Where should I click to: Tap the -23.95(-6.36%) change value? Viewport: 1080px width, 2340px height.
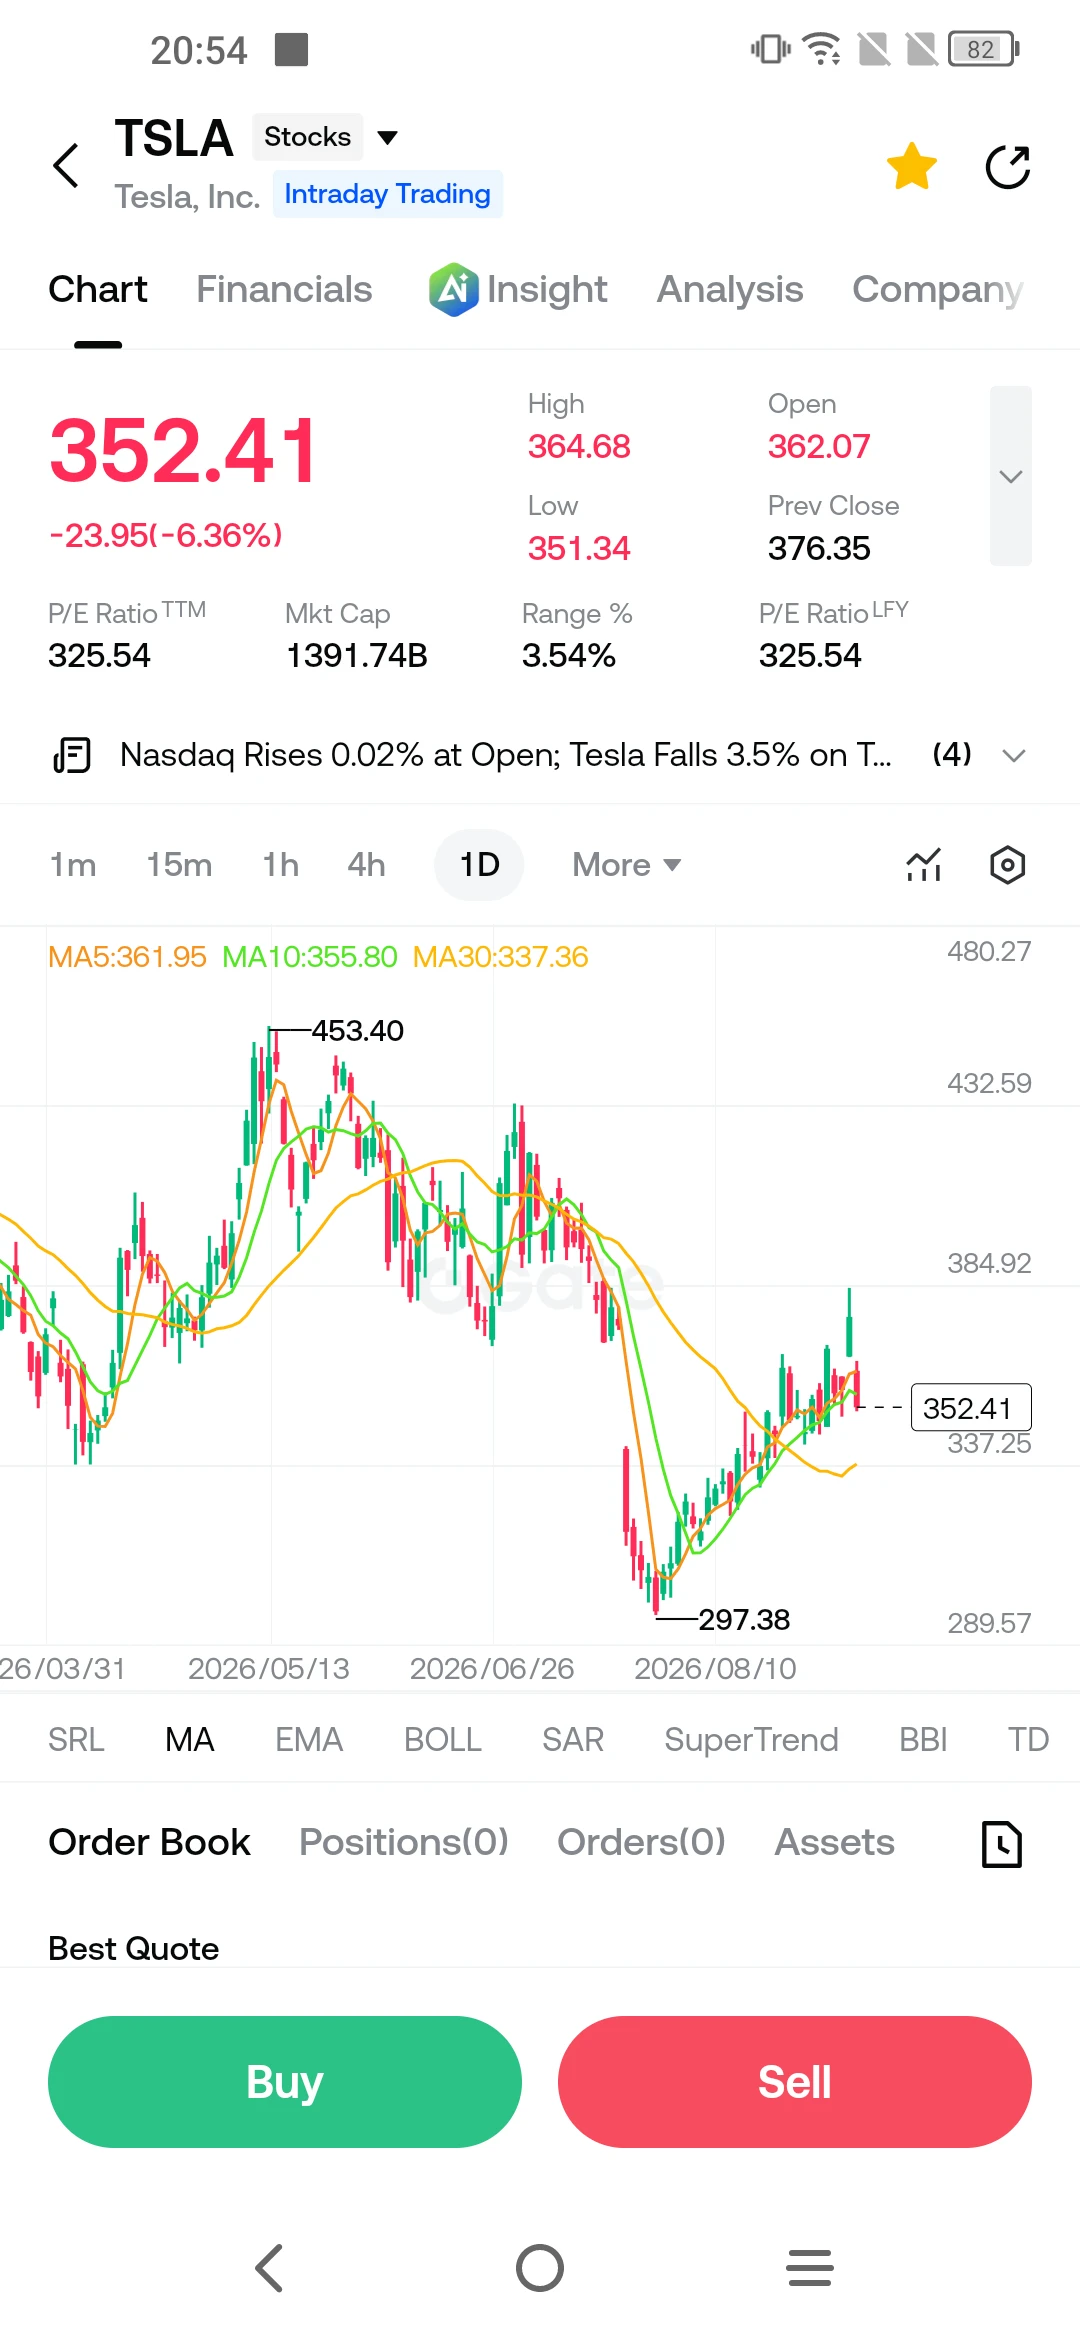coord(166,536)
